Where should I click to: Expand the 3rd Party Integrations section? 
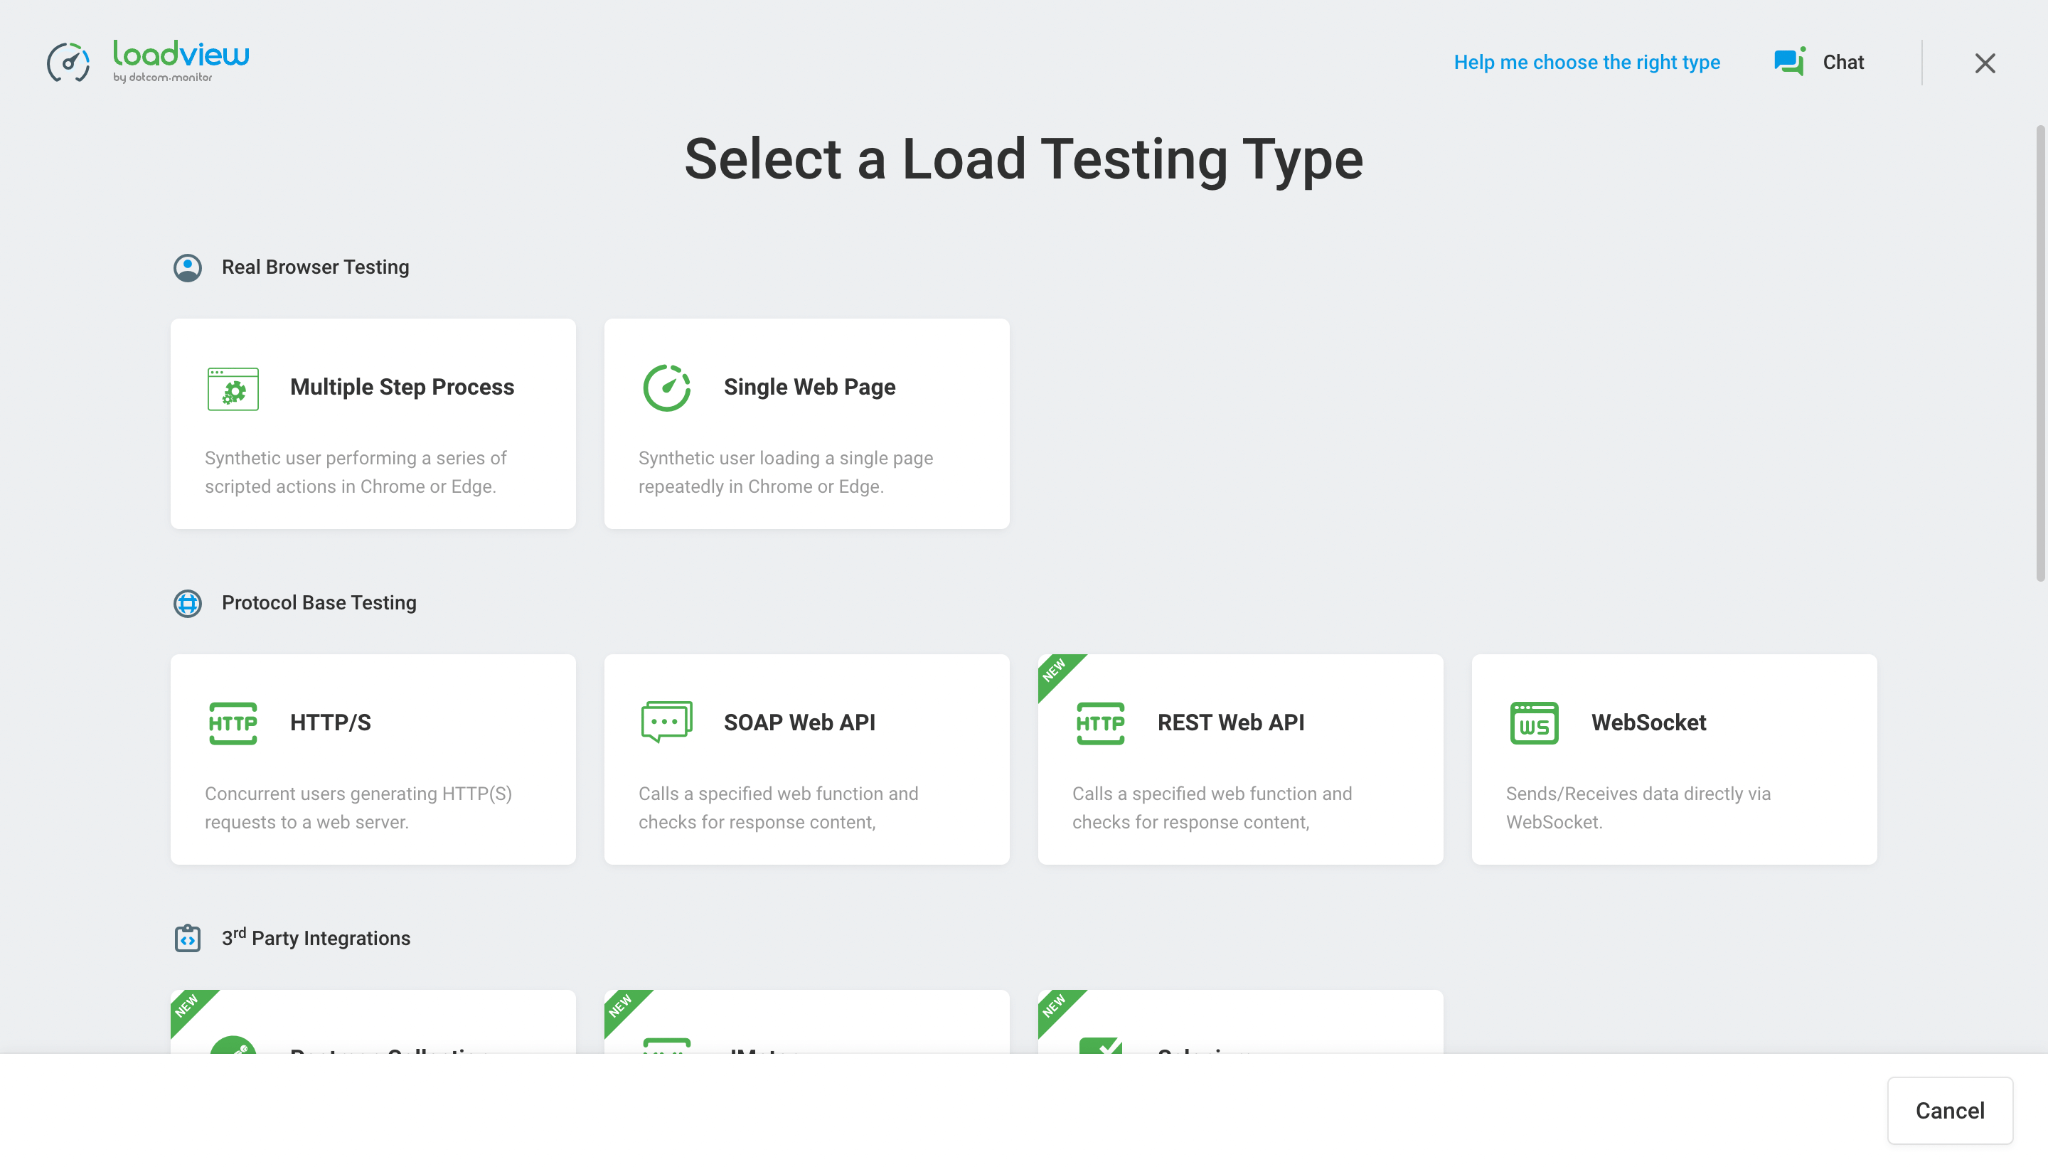[315, 937]
